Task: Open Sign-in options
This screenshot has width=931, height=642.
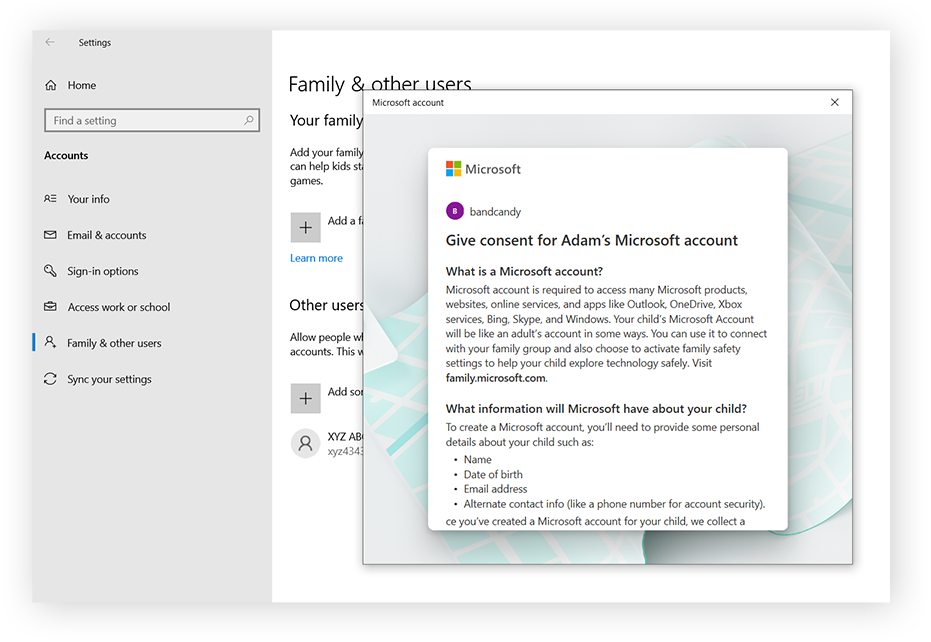Action: [x=103, y=271]
